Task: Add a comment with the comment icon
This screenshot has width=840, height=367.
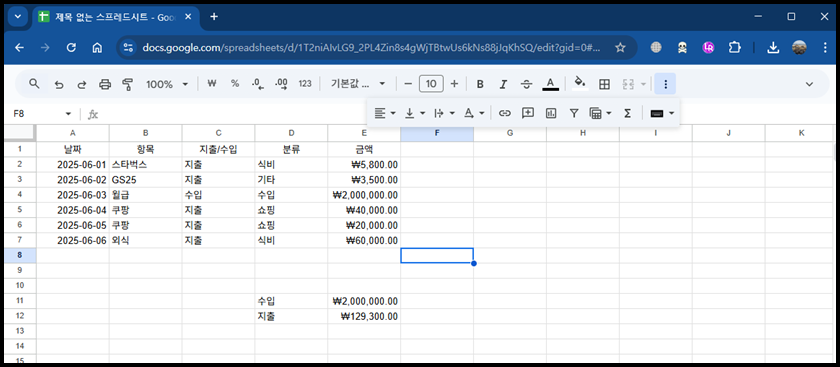Action: tap(528, 113)
